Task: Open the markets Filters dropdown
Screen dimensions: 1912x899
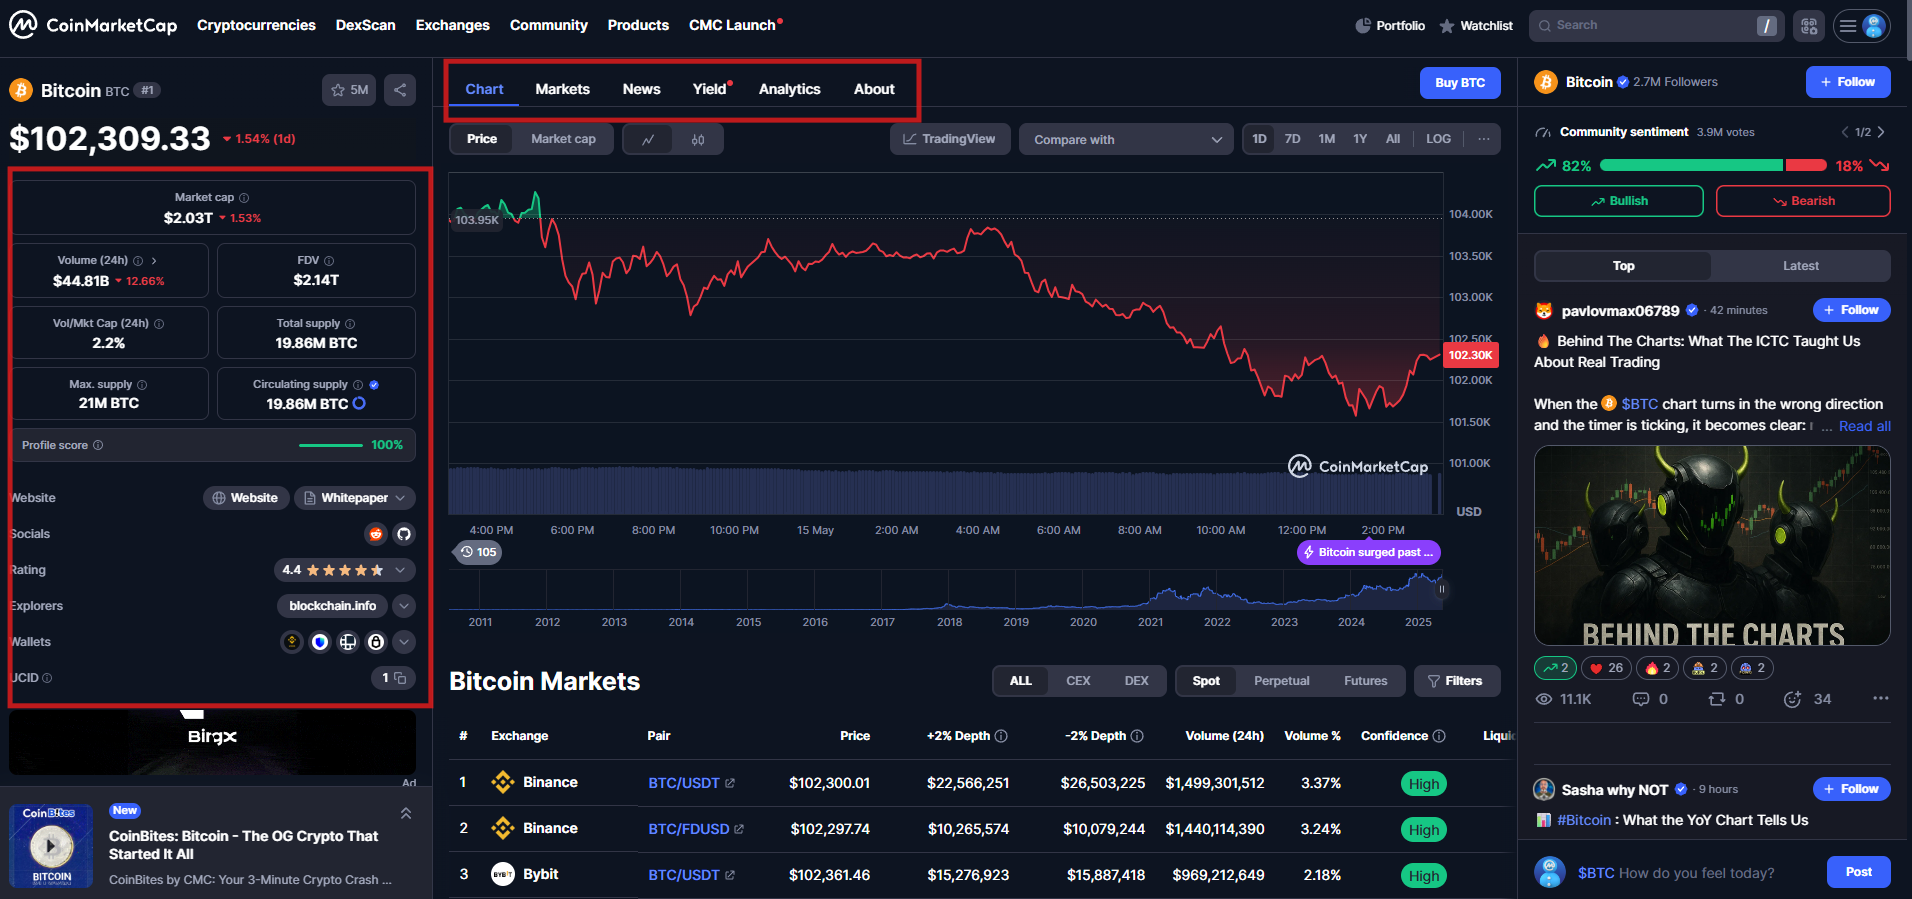Action: tap(1457, 681)
